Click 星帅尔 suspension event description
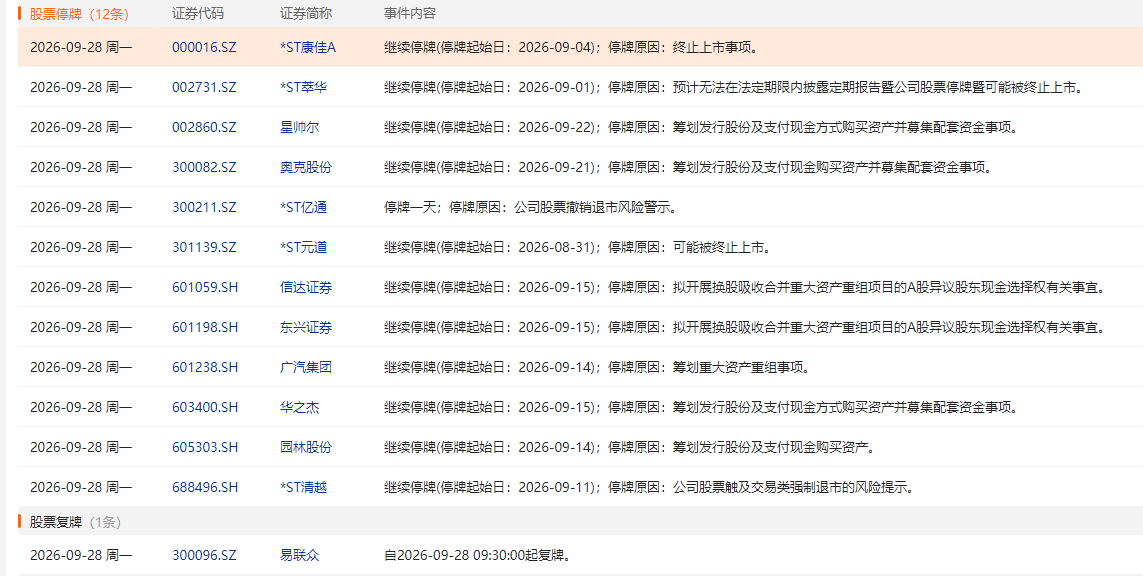This screenshot has width=1143, height=576. (701, 128)
